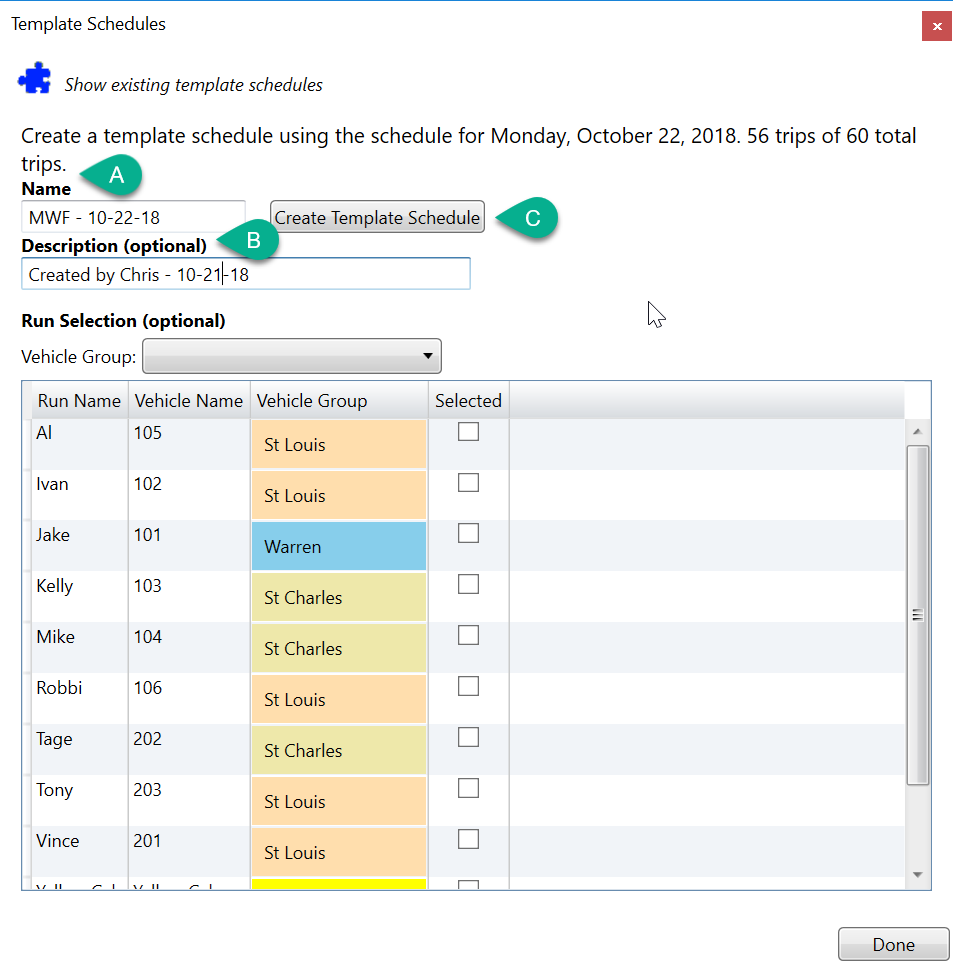Click the Done button
This screenshot has width=953, height=964.
click(x=893, y=943)
